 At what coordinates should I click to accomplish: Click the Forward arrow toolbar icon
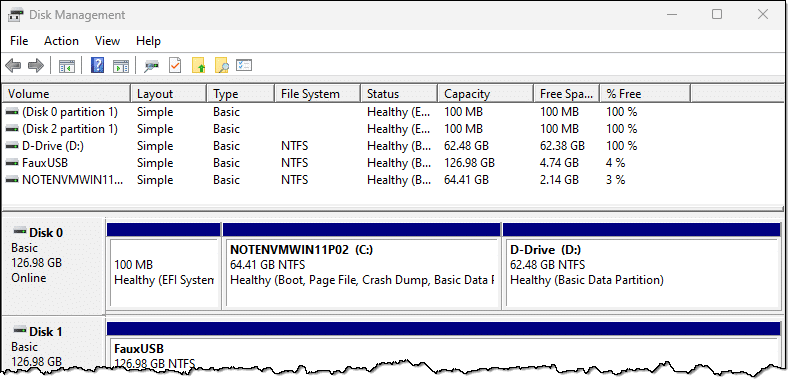click(x=36, y=66)
